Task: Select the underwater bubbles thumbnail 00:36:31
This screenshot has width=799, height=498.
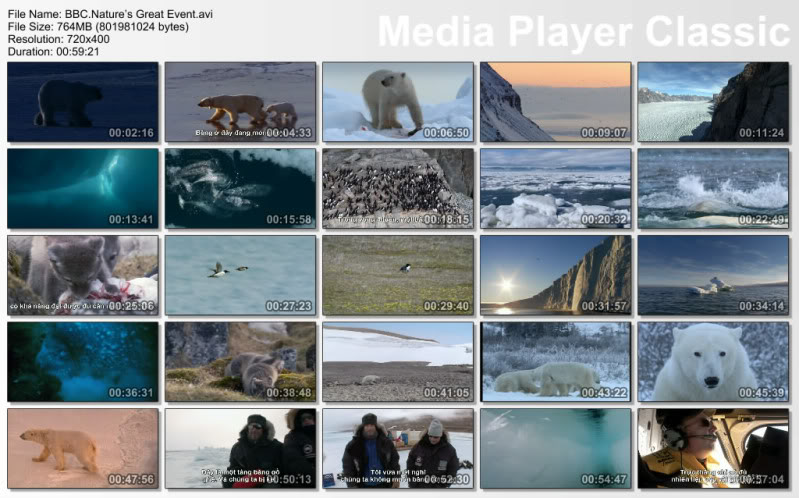Action: [83, 362]
